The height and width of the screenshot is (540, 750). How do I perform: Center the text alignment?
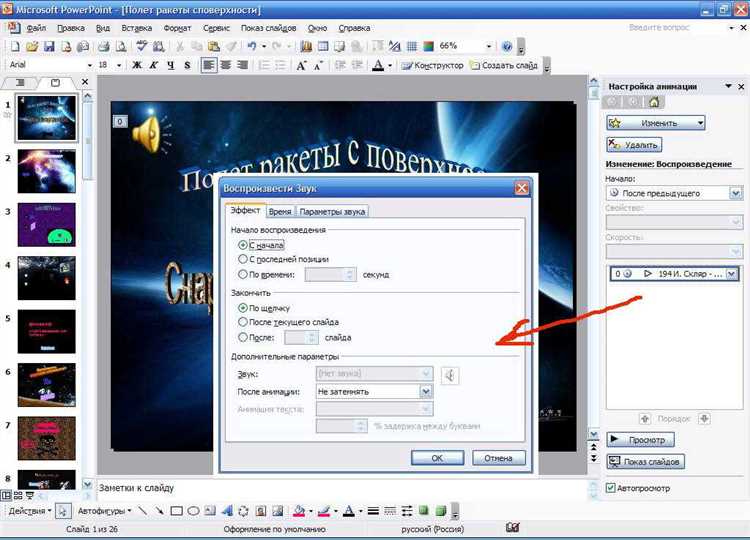tap(226, 65)
